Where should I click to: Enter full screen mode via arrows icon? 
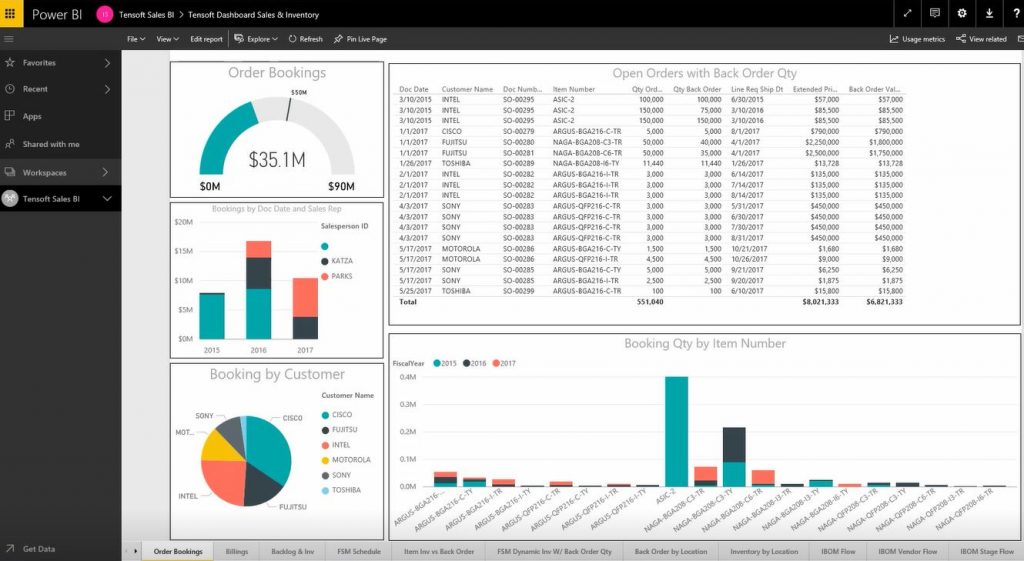[x=907, y=13]
